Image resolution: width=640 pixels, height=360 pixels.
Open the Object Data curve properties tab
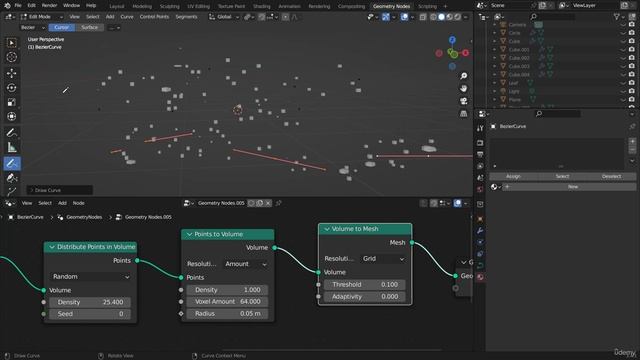(480, 265)
